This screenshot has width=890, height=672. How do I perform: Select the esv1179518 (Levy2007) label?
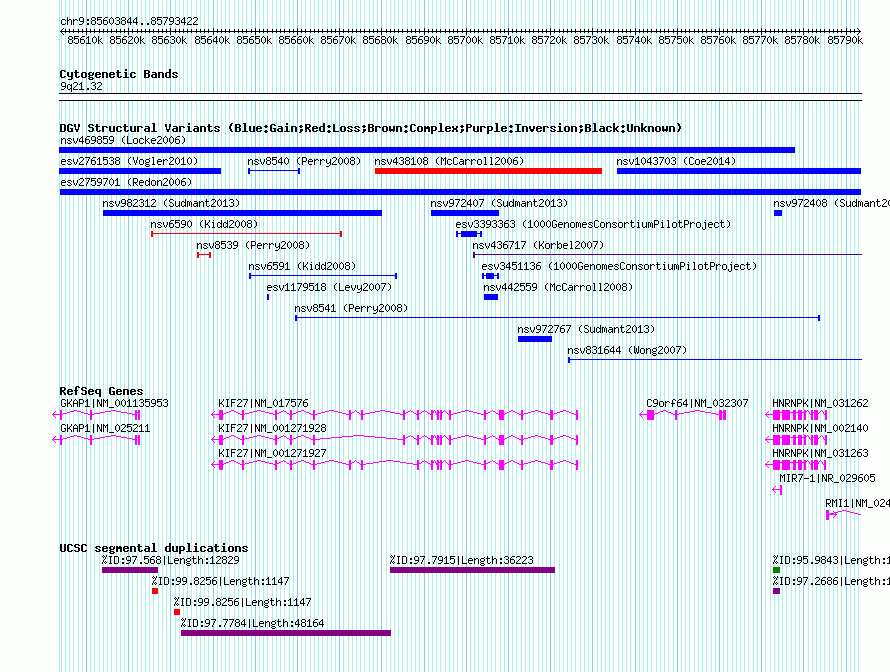(329, 287)
